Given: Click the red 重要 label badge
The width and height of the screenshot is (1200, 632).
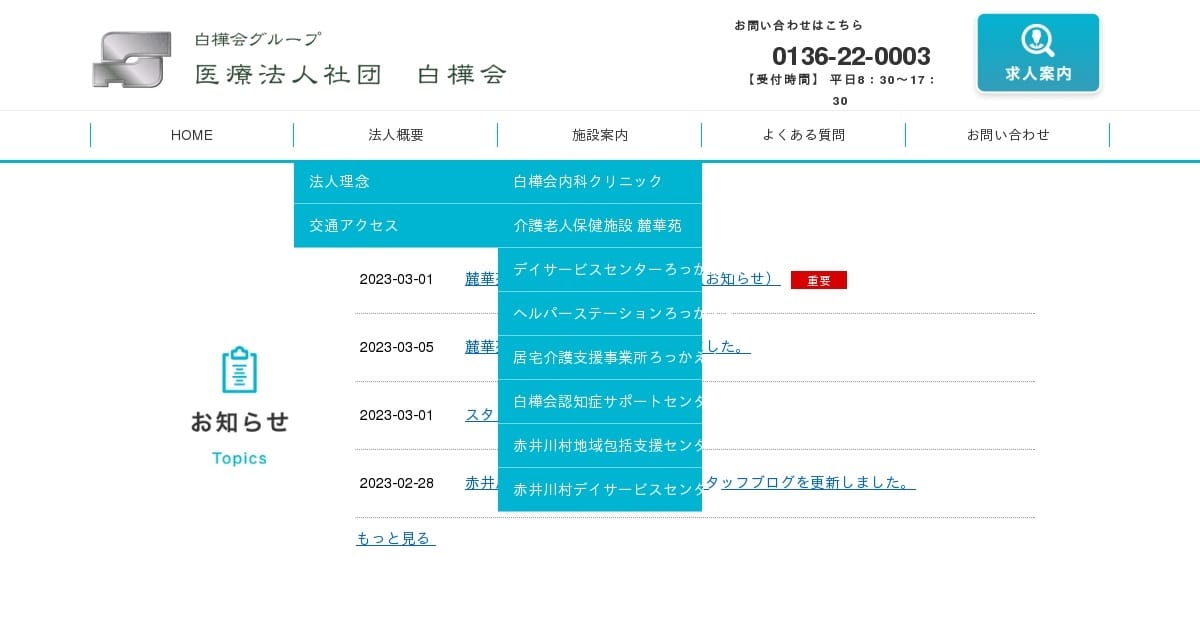Looking at the screenshot, I should (x=818, y=280).
